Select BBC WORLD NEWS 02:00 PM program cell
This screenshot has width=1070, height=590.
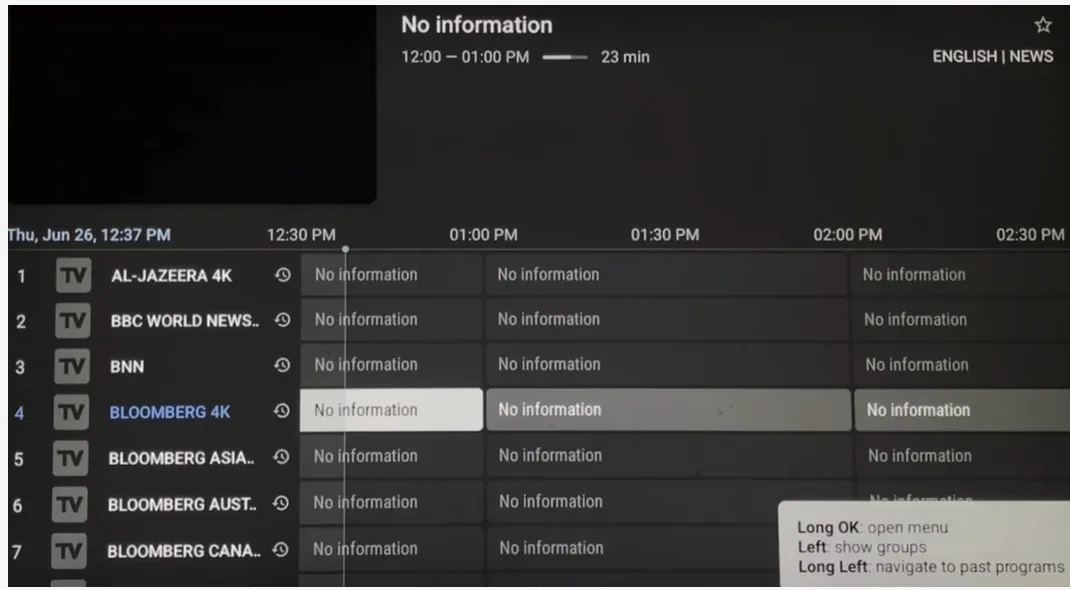tap(961, 319)
